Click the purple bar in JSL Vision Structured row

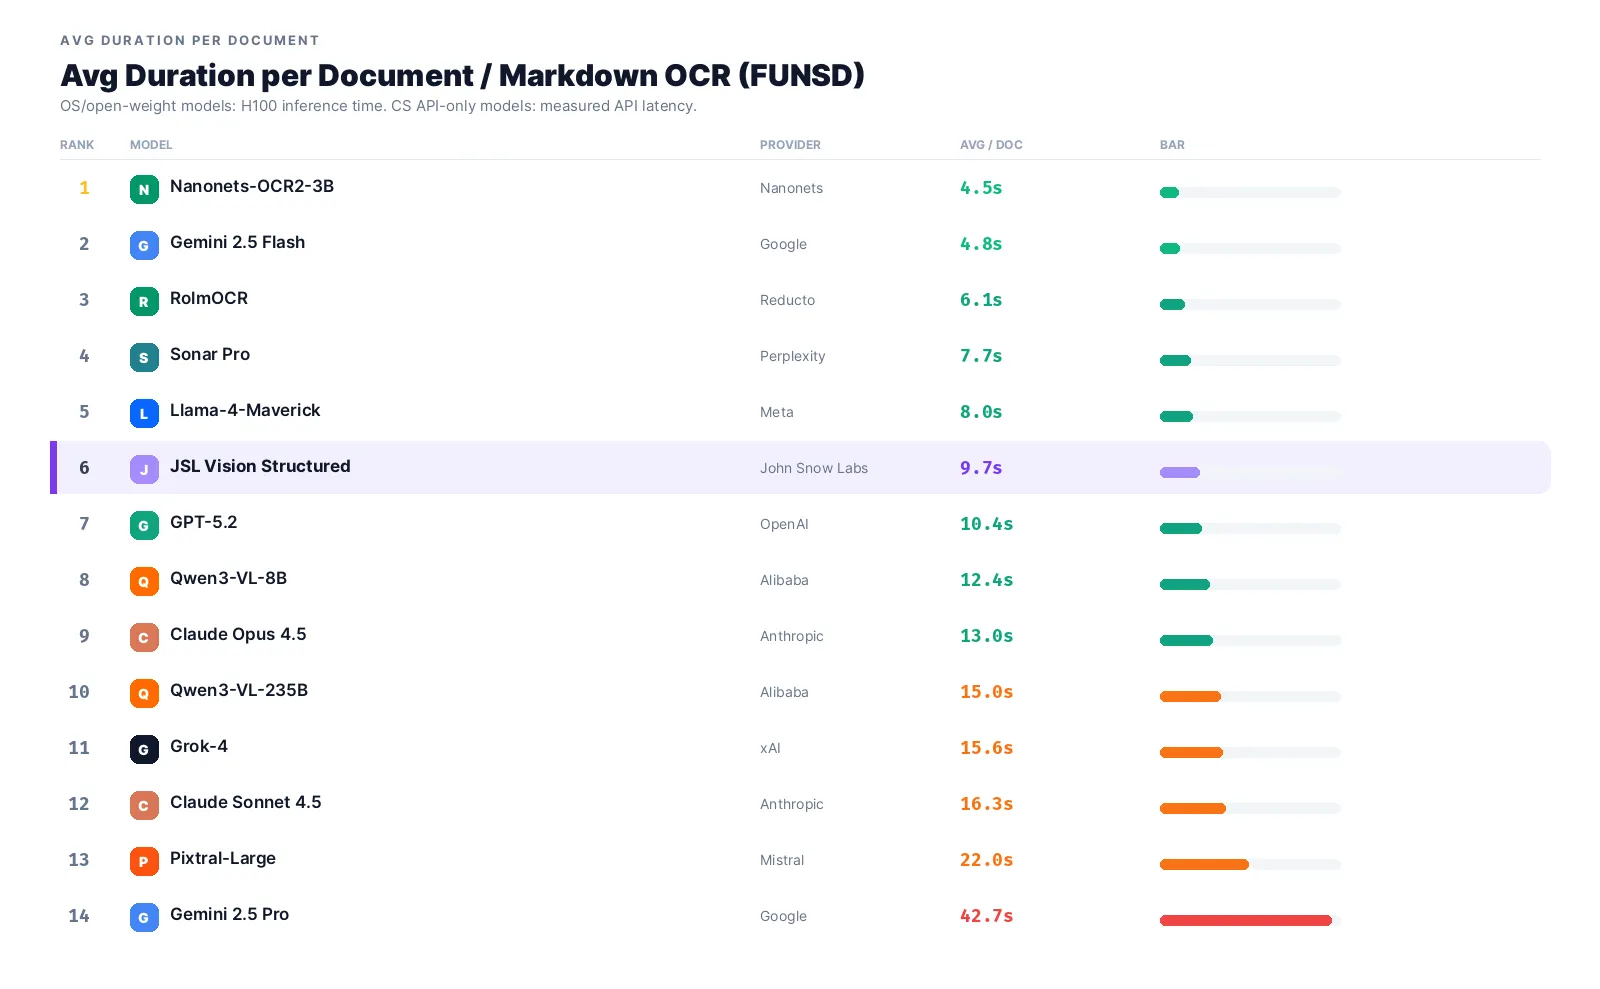1180,472
